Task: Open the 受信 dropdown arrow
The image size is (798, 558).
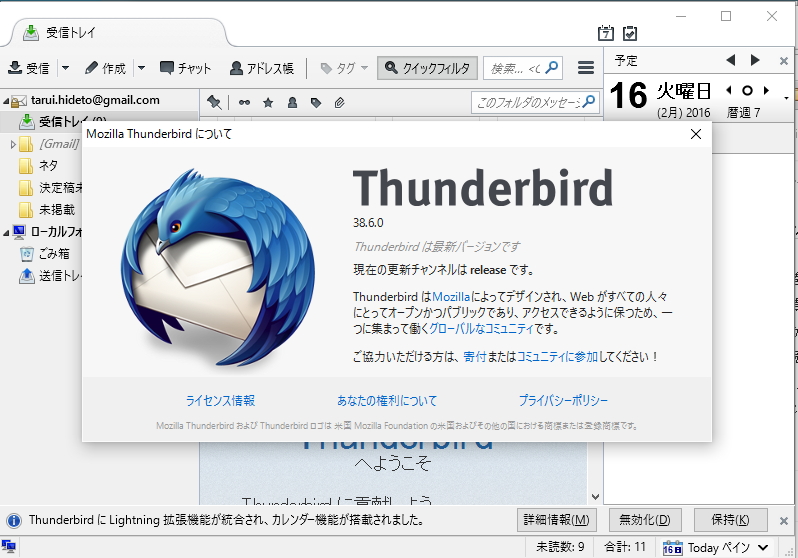Action: [65, 68]
